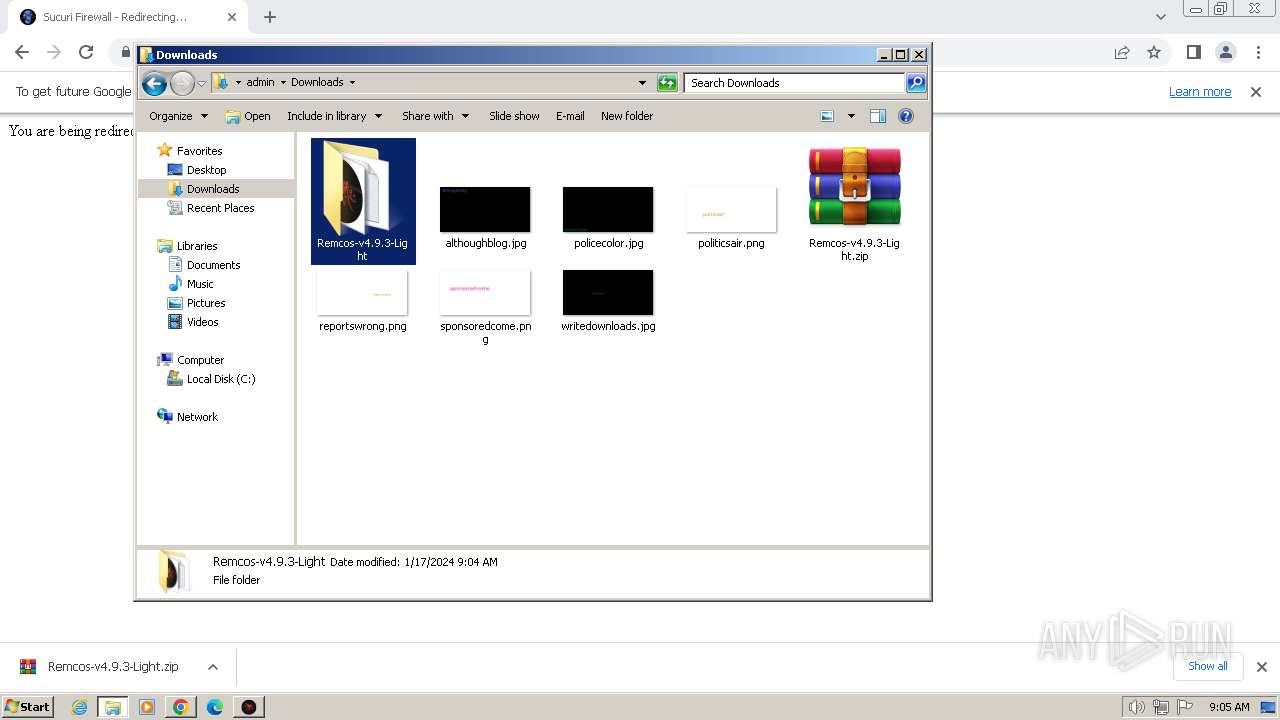Open Chrome profile avatar

[x=1225, y=52]
